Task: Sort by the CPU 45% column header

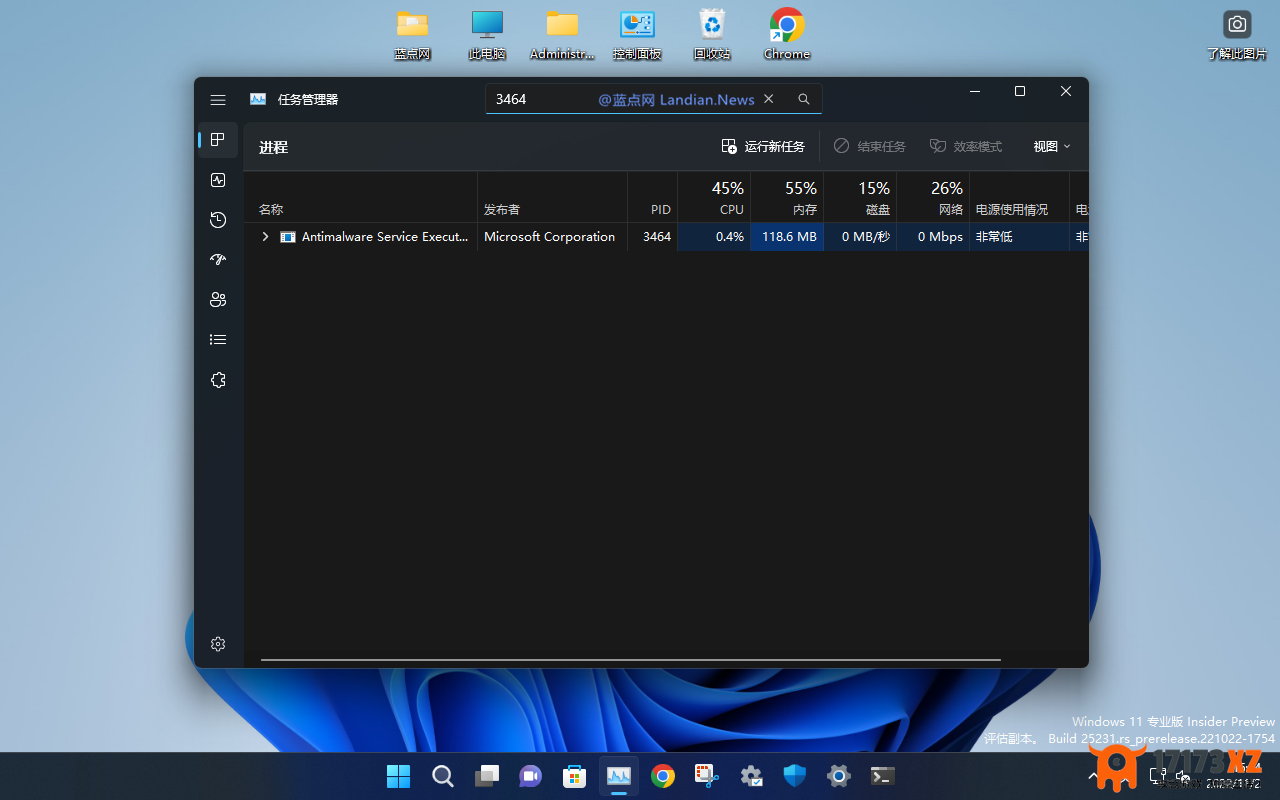Action: click(x=714, y=197)
